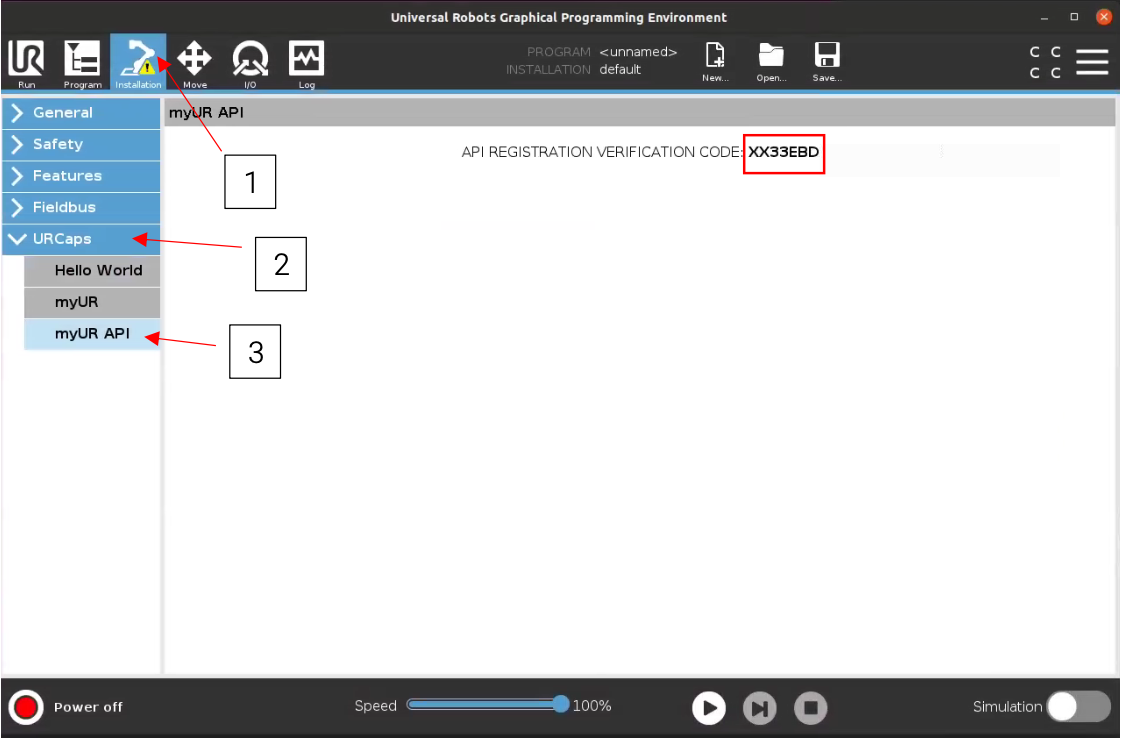Select the Program icon in the toolbar
1121x738 pixels.
coord(82,60)
